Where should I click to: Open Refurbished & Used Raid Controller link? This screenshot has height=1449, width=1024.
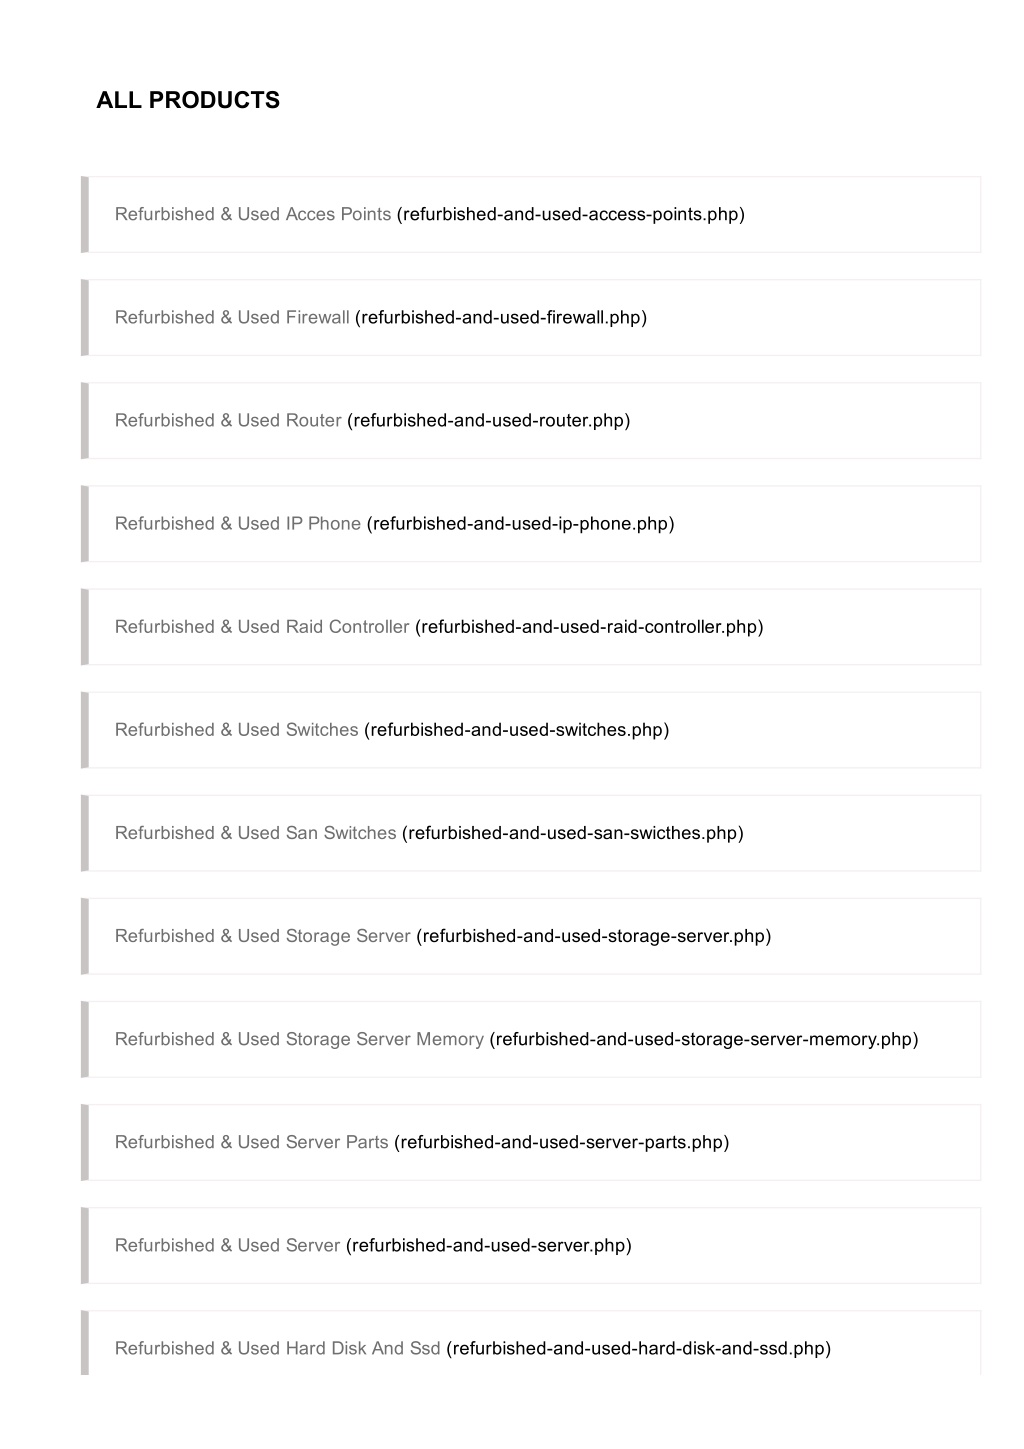(x=262, y=626)
